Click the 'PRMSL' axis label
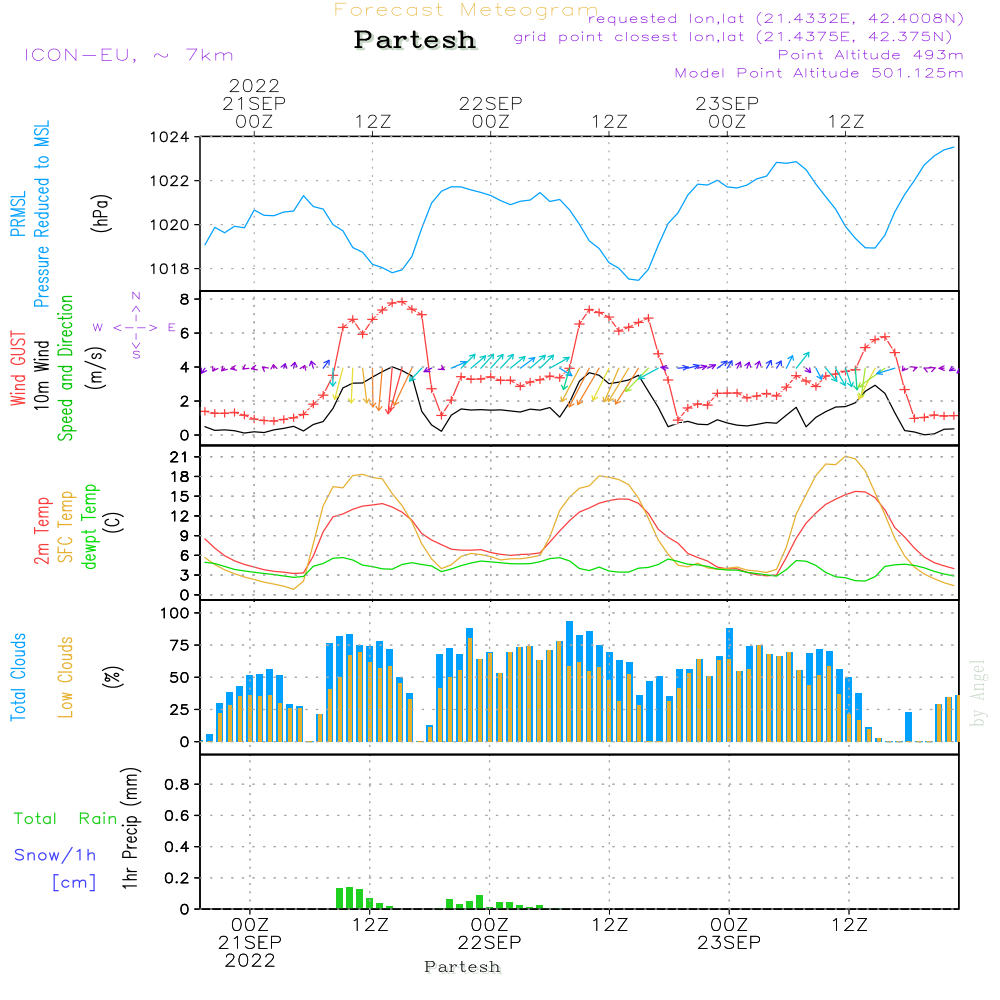Viewport: 1000px width, 1000px height. 18,214
